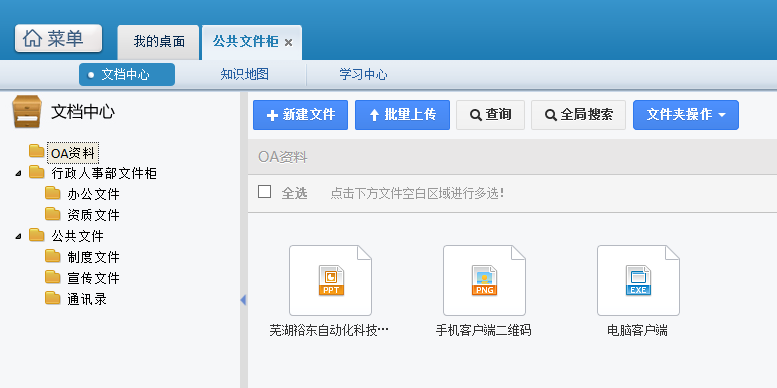Screen dimensions: 777x388
Task: Collapse the 公共文件 tree node
Action: (x=19, y=236)
